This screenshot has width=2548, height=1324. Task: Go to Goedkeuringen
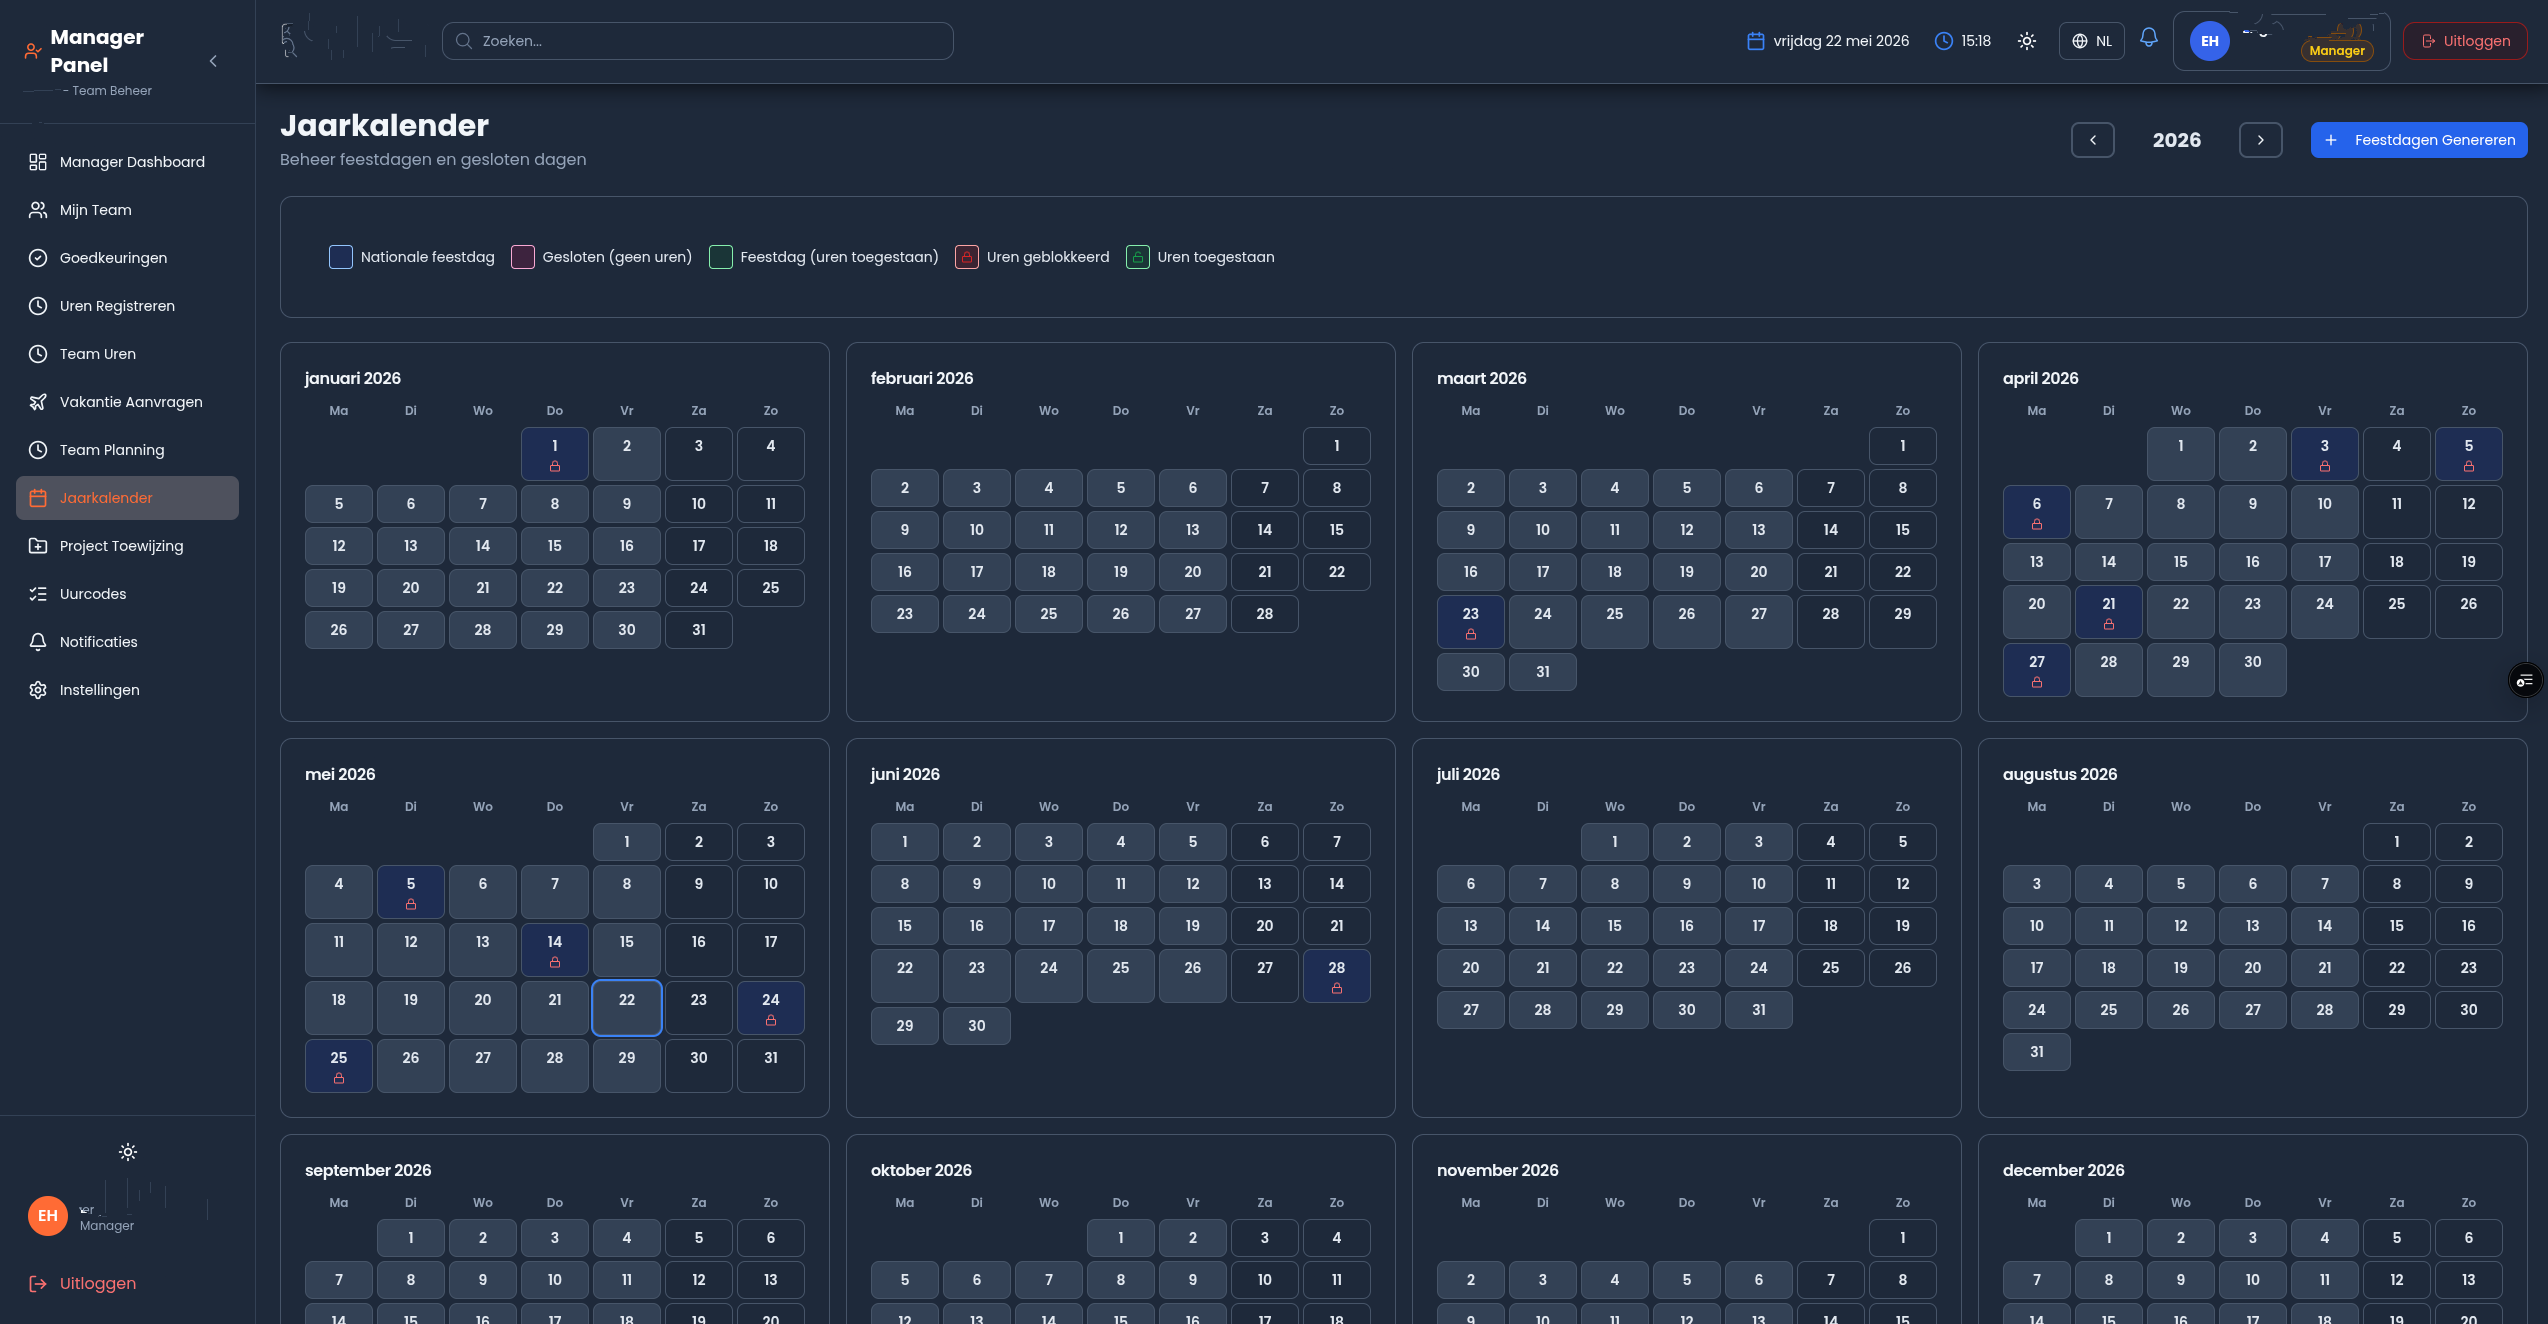click(x=127, y=258)
